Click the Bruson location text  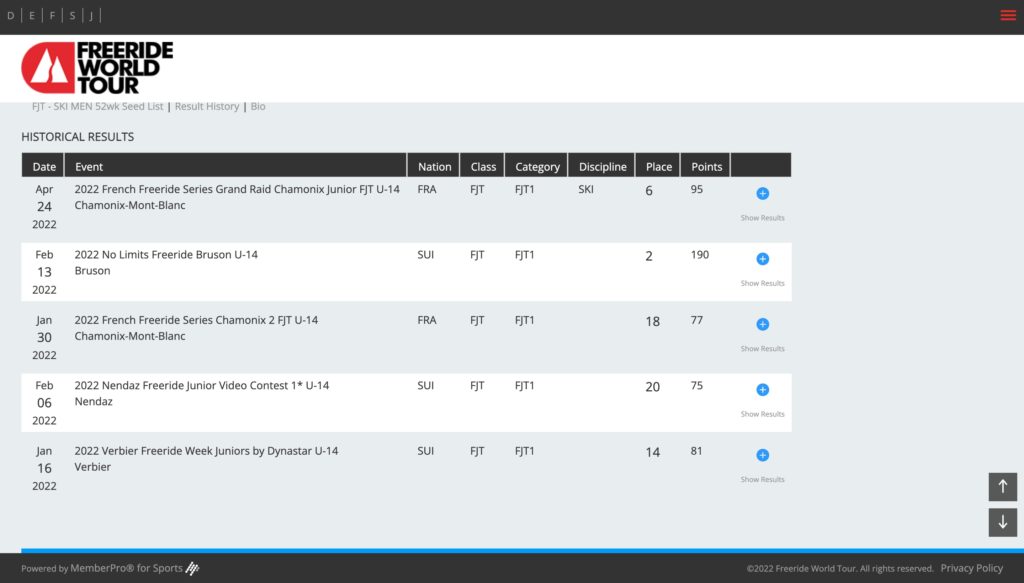[x=92, y=271]
